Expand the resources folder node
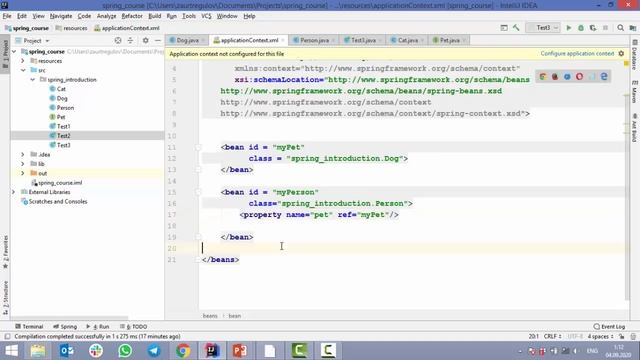This screenshot has height=360, width=640. click(23, 61)
